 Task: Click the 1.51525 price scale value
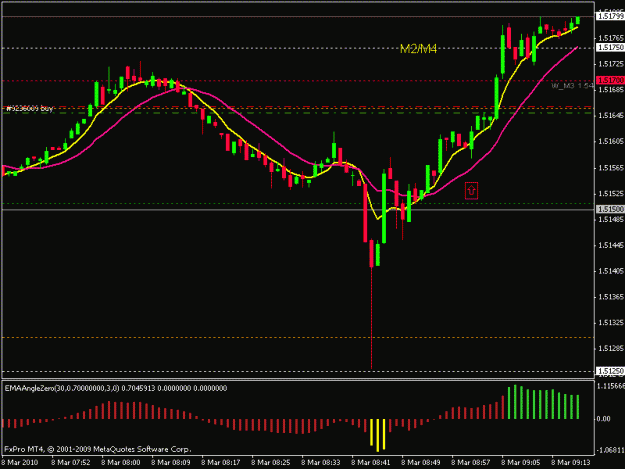(611, 194)
